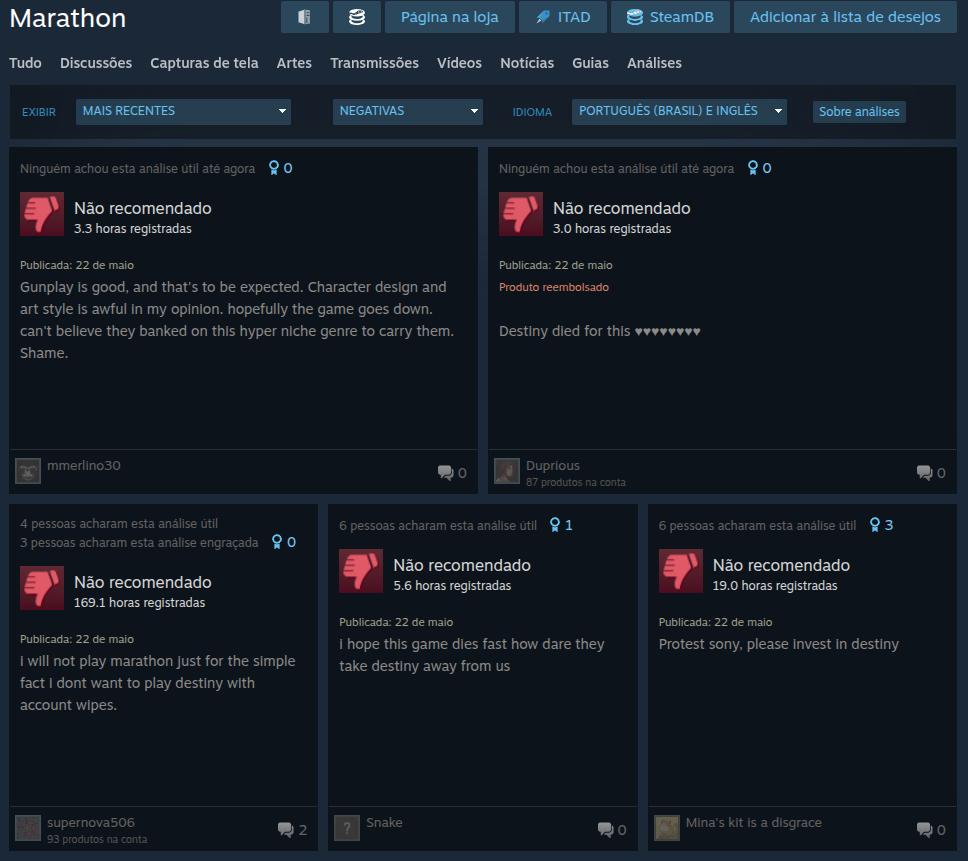Click Não recomendado title in Duprious's review
The image size is (968, 861).
tap(622, 208)
